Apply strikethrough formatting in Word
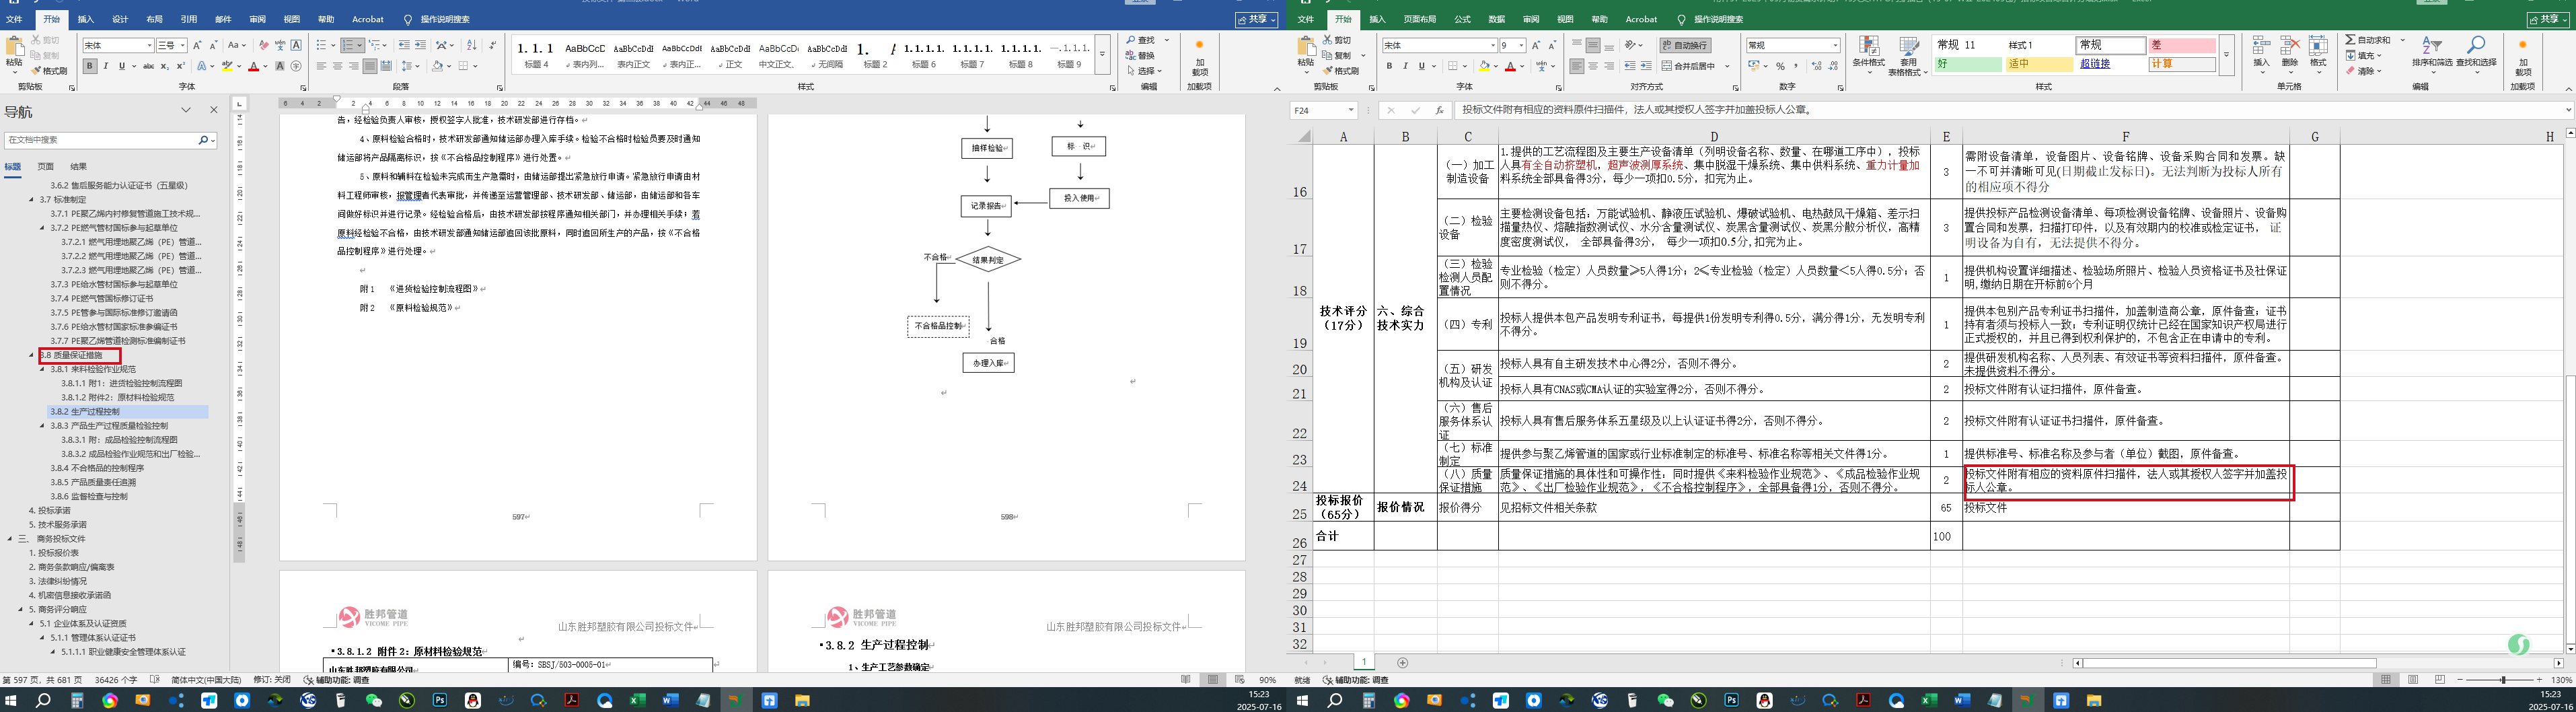Image resolution: width=2576 pixels, height=712 pixels. point(149,66)
